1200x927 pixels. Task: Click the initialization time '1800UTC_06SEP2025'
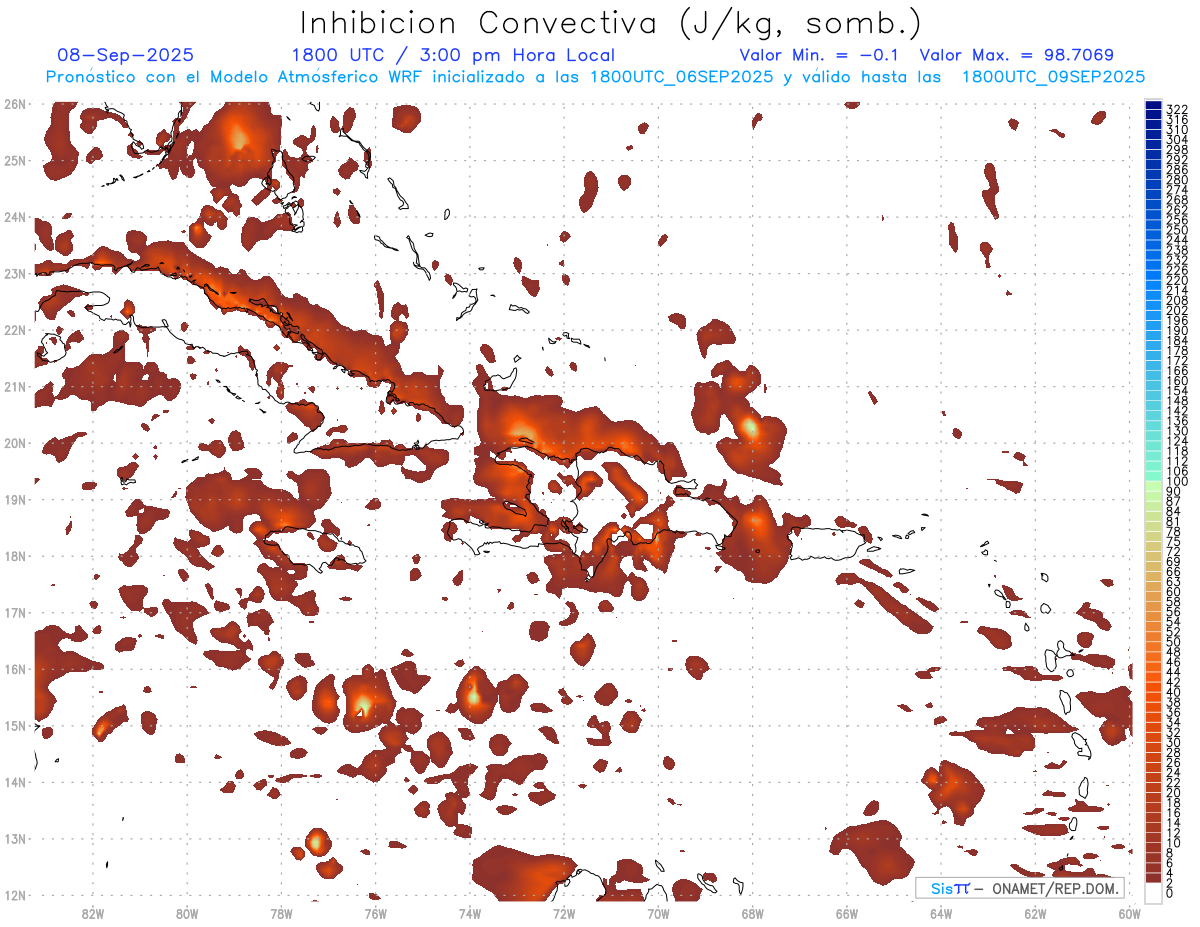680,77
